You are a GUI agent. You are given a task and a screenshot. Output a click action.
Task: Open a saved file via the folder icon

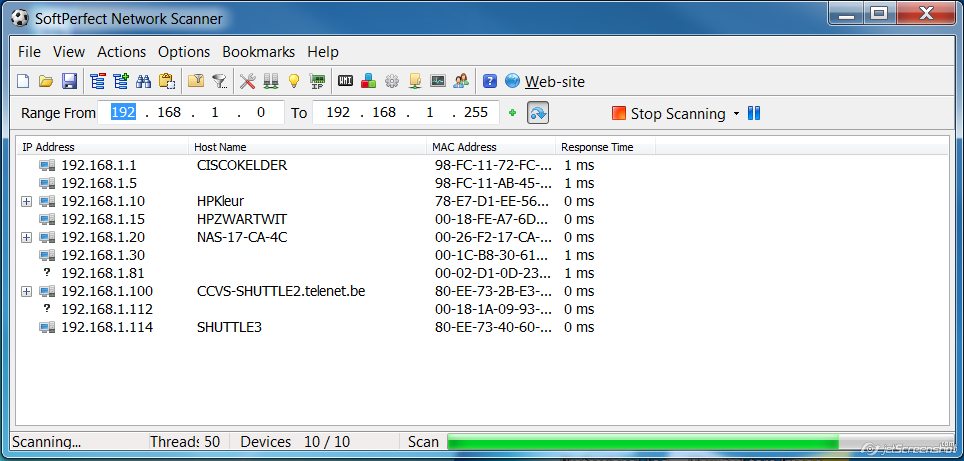click(x=46, y=81)
